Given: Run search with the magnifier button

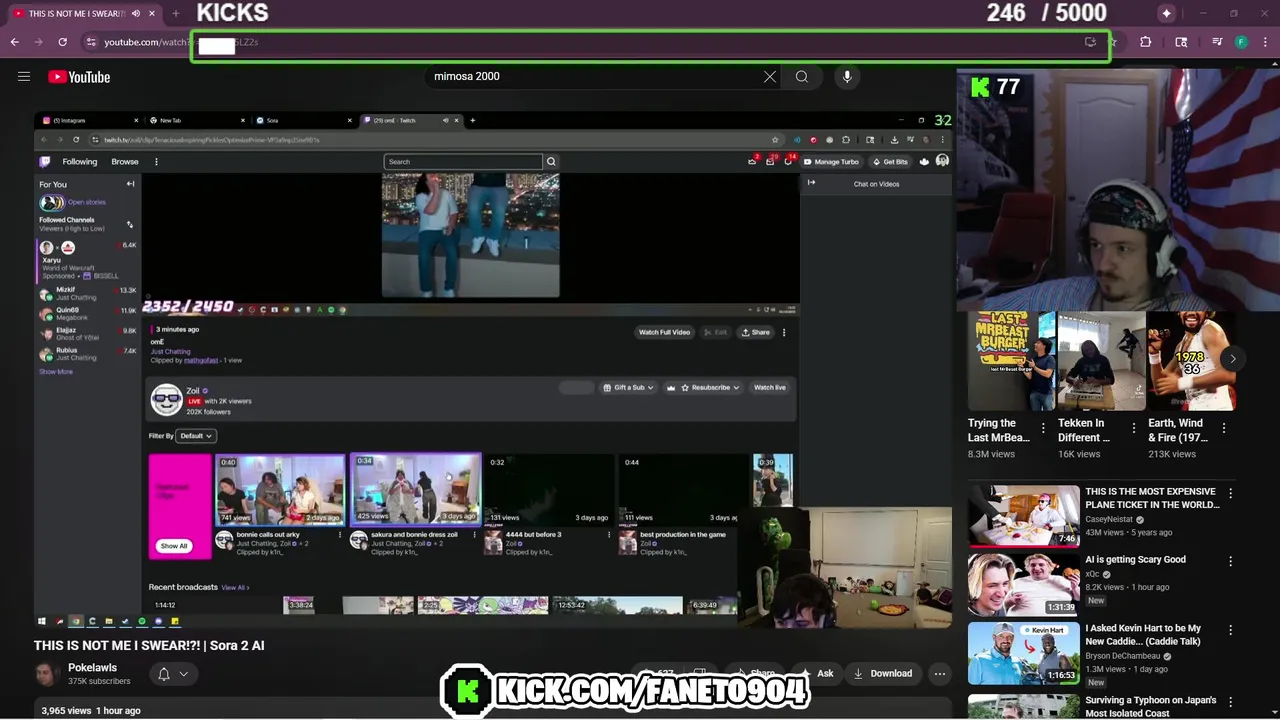Looking at the screenshot, I should tap(802, 77).
